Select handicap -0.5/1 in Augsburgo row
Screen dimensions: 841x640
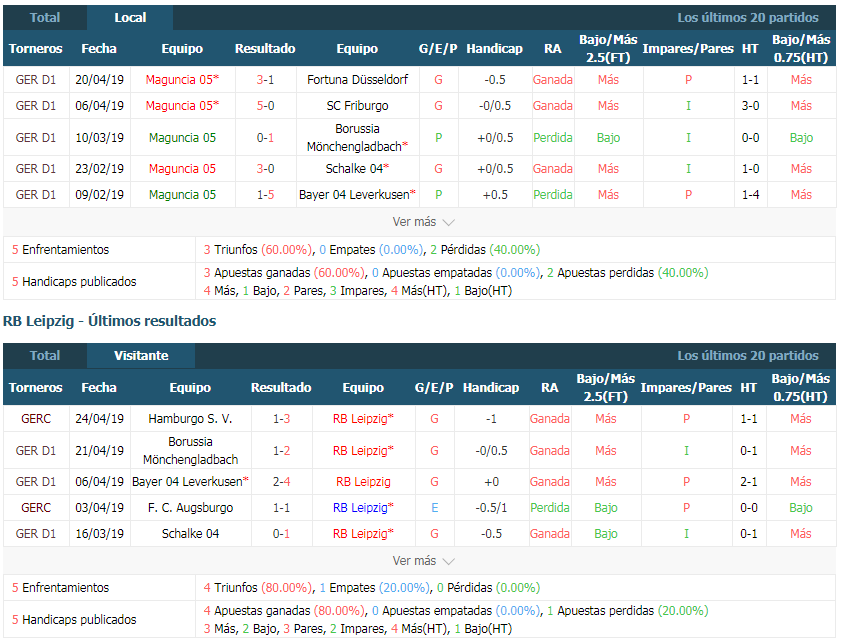pyautogui.click(x=491, y=508)
